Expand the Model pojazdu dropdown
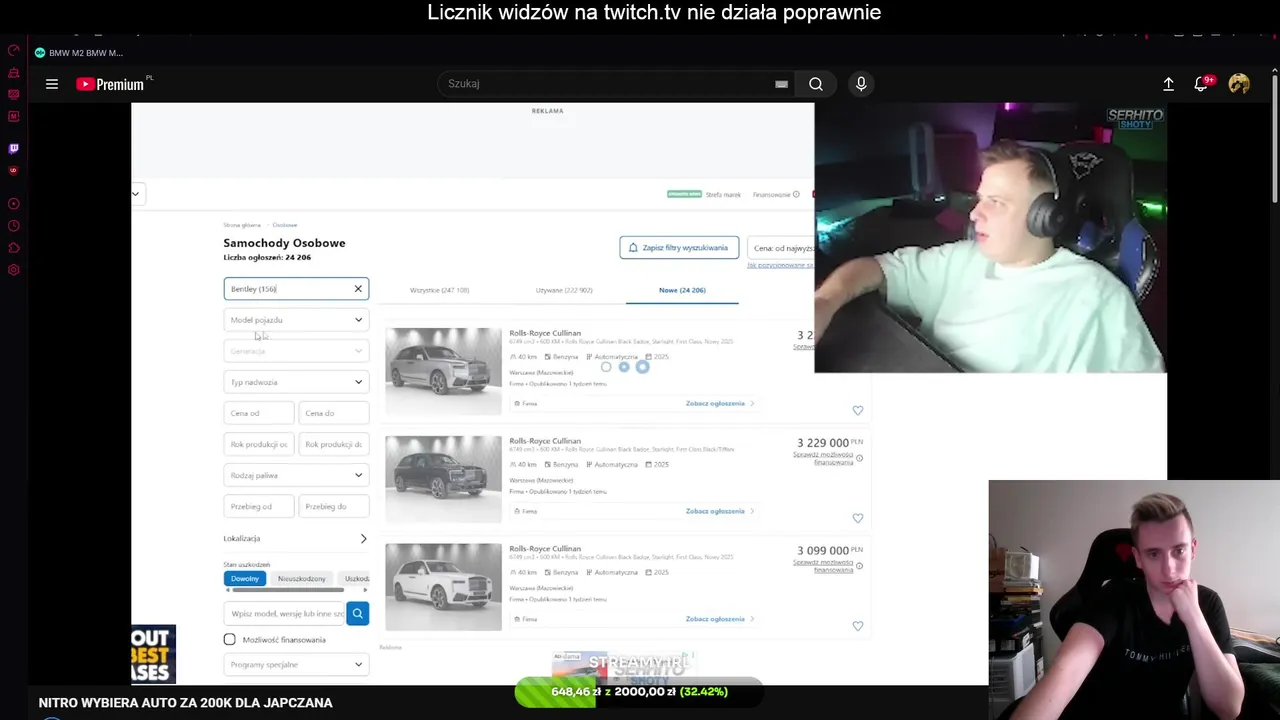This screenshot has width=1280, height=720. pos(296,320)
